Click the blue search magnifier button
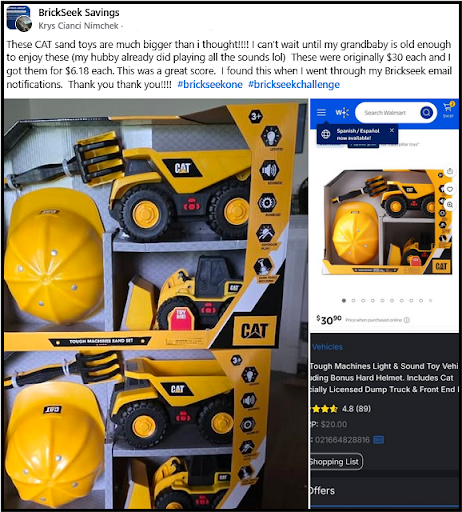The width and height of the screenshot is (462, 512). pos(426,113)
